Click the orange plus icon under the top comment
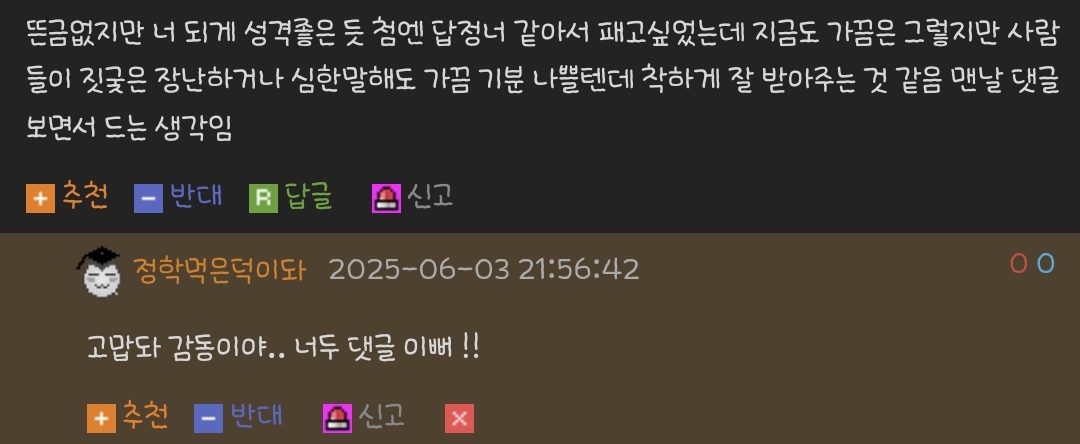This screenshot has height=444, width=1080. pyautogui.click(x=41, y=199)
